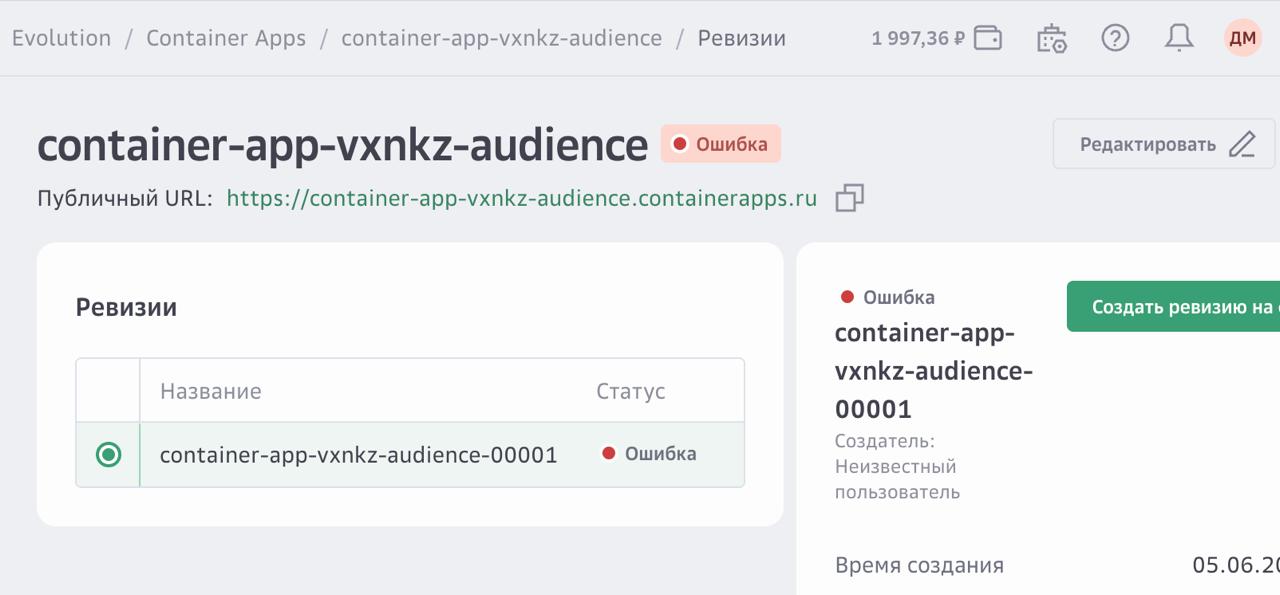Click the Время создания label

[x=919, y=565]
